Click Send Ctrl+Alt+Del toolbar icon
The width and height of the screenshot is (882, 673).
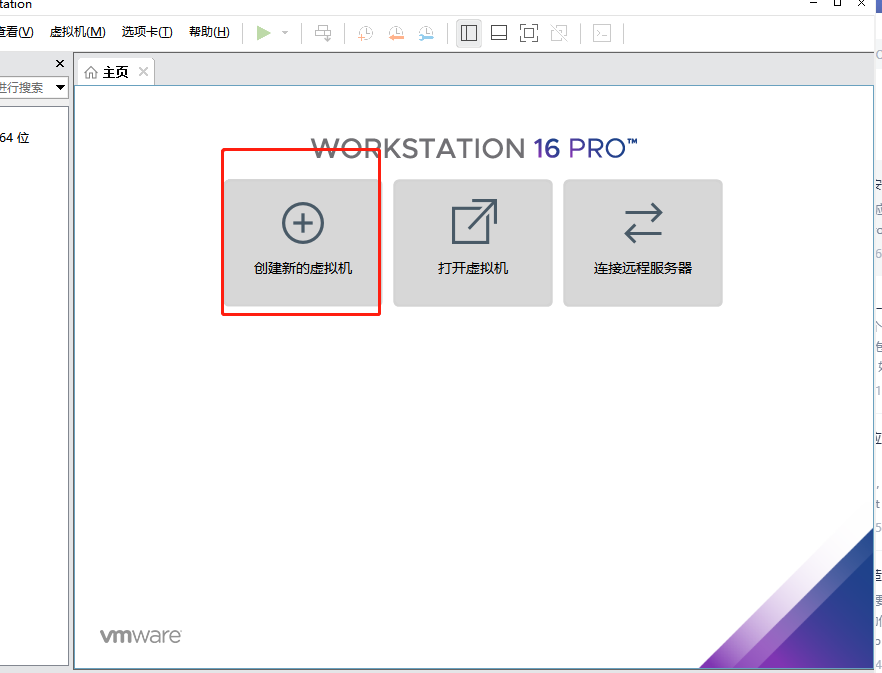click(323, 33)
